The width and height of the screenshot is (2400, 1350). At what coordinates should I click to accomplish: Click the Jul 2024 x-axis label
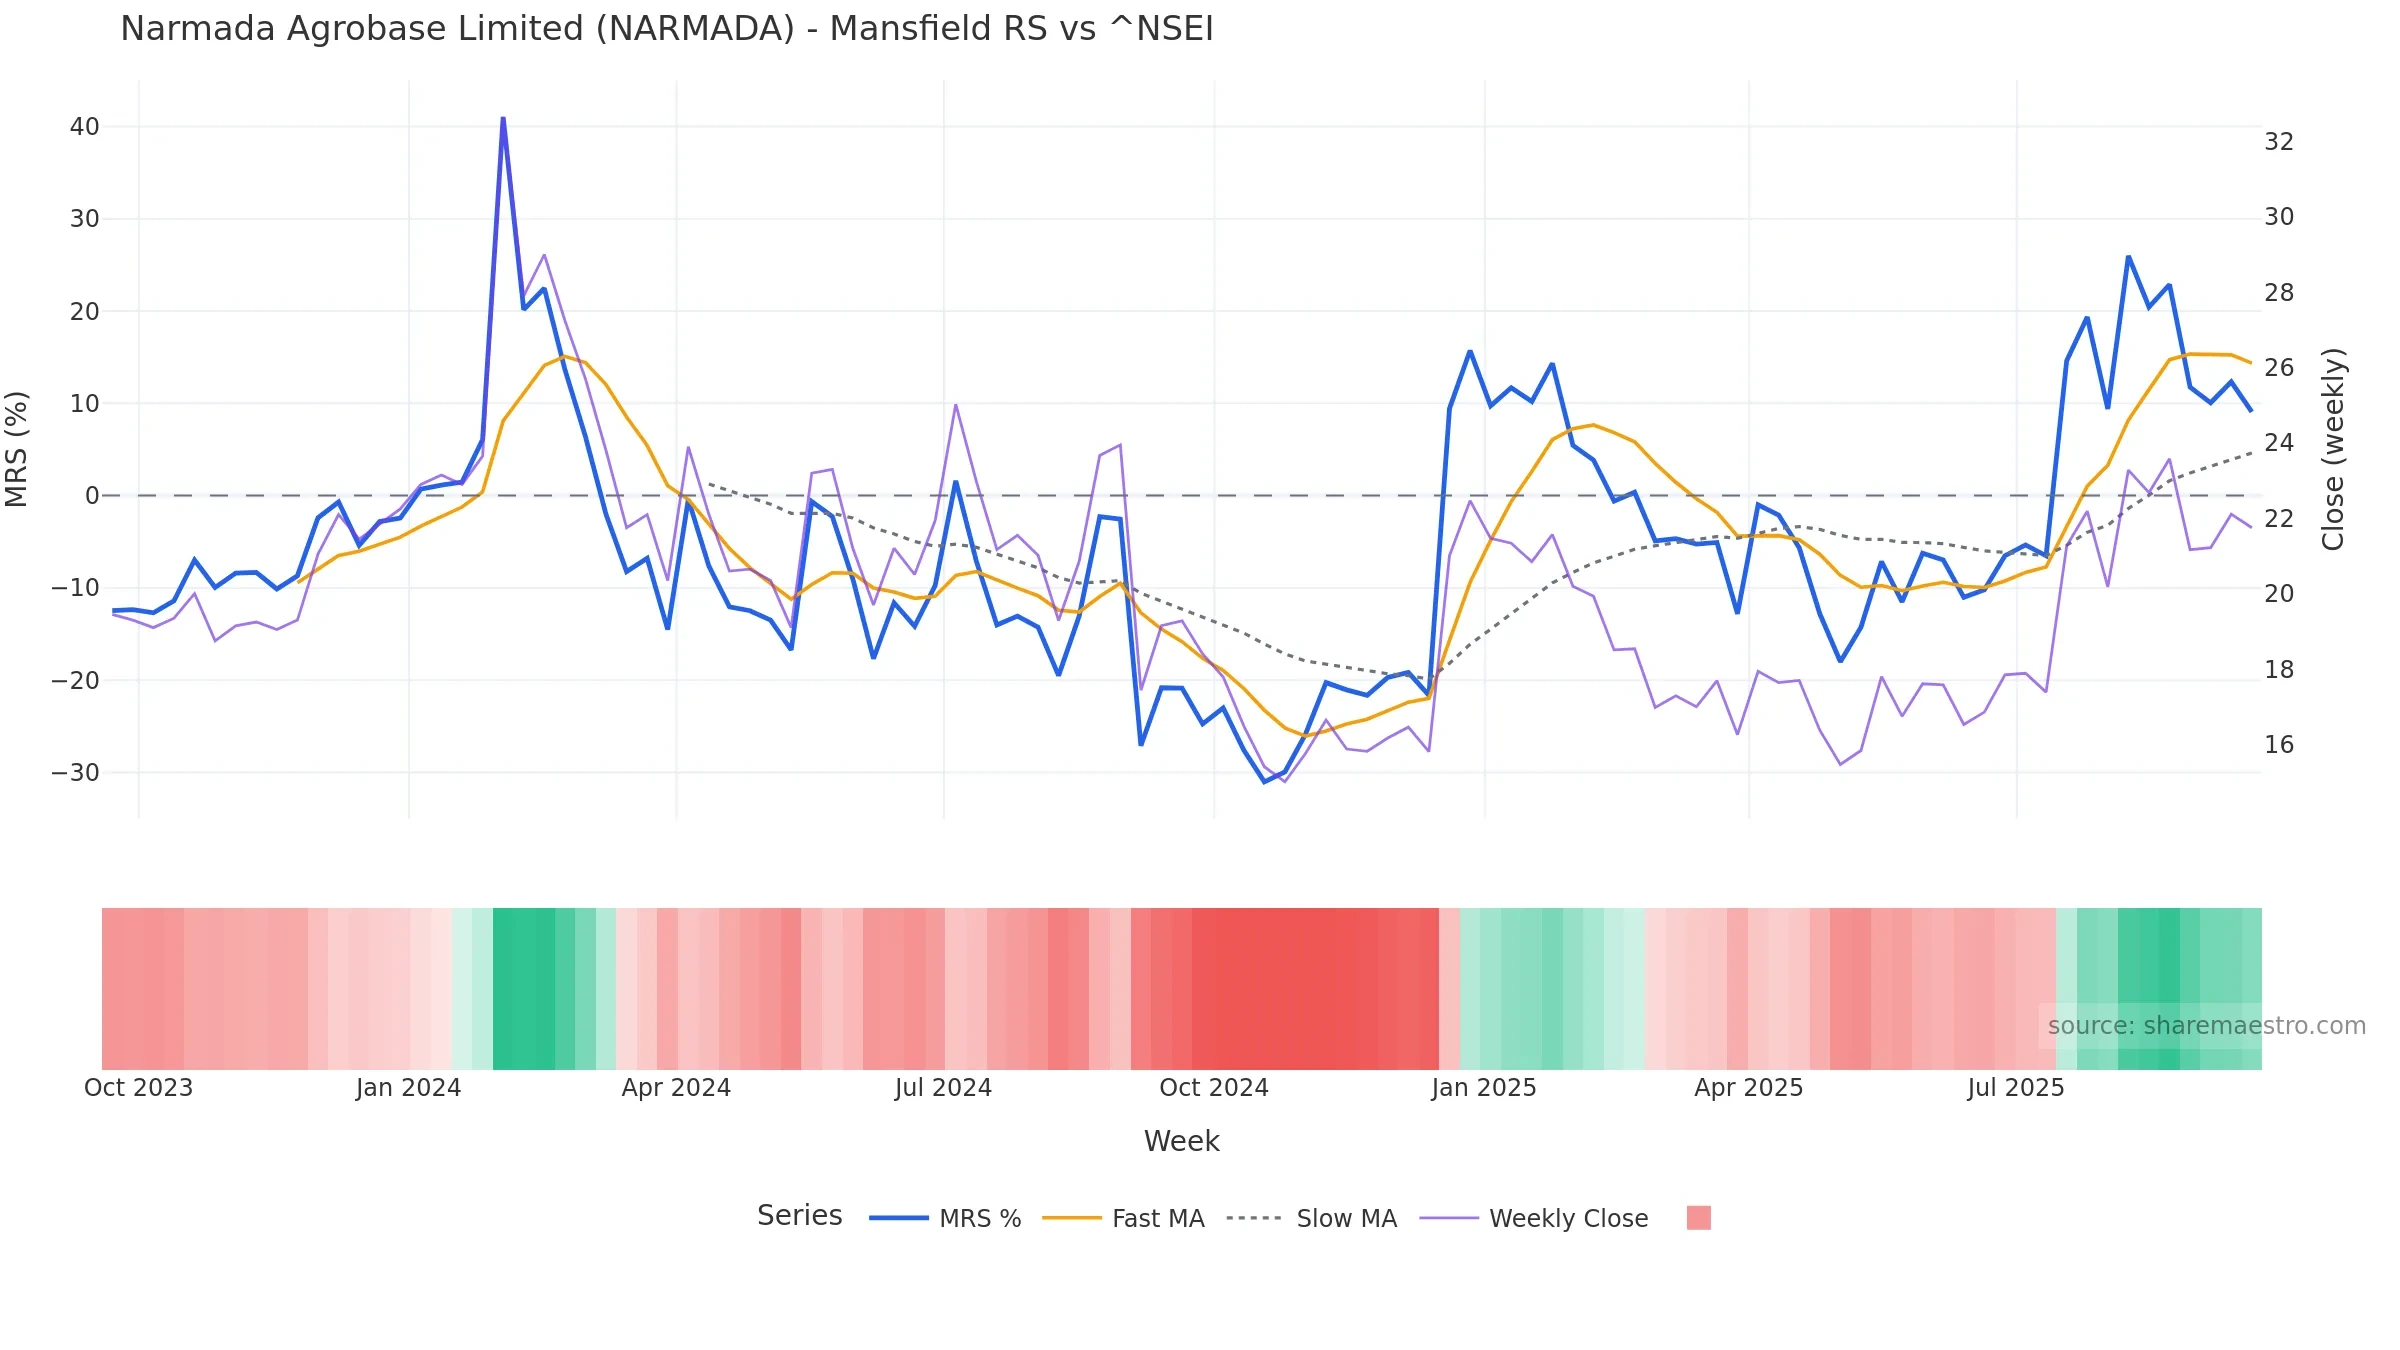click(943, 1088)
